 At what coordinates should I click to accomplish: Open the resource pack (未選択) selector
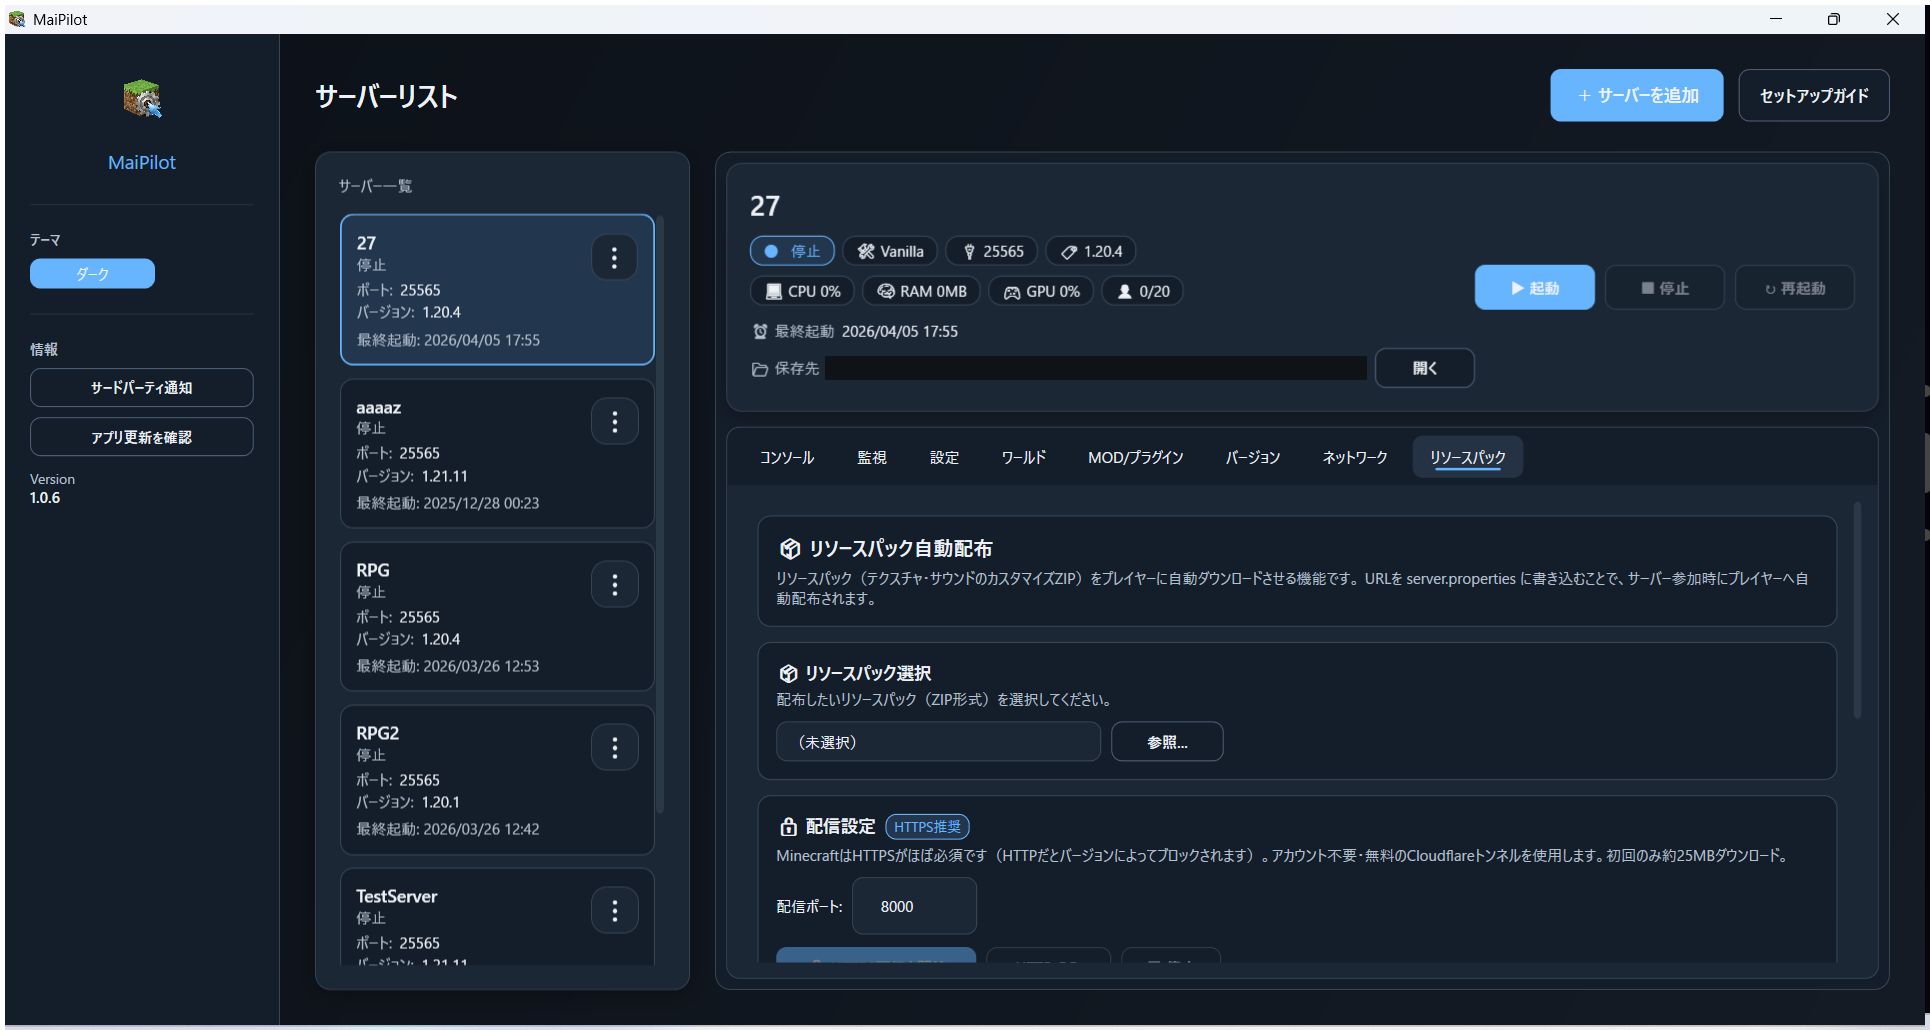point(937,741)
